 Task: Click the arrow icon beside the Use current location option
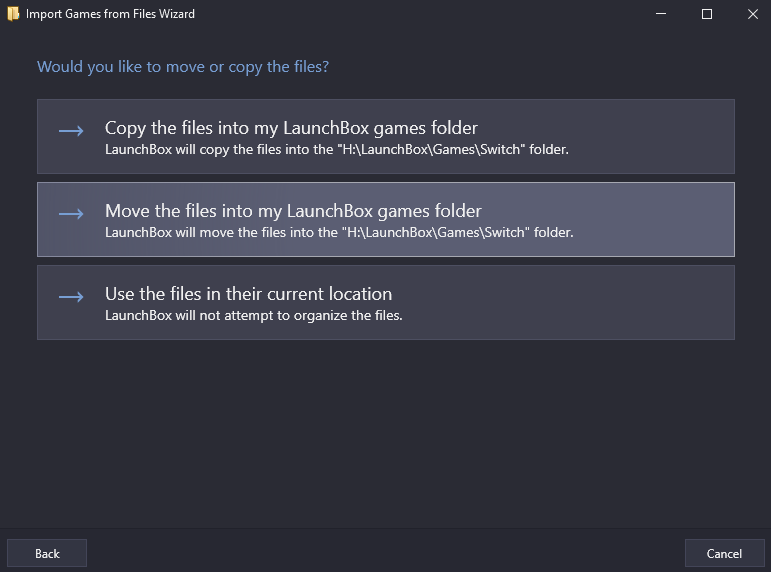point(71,297)
